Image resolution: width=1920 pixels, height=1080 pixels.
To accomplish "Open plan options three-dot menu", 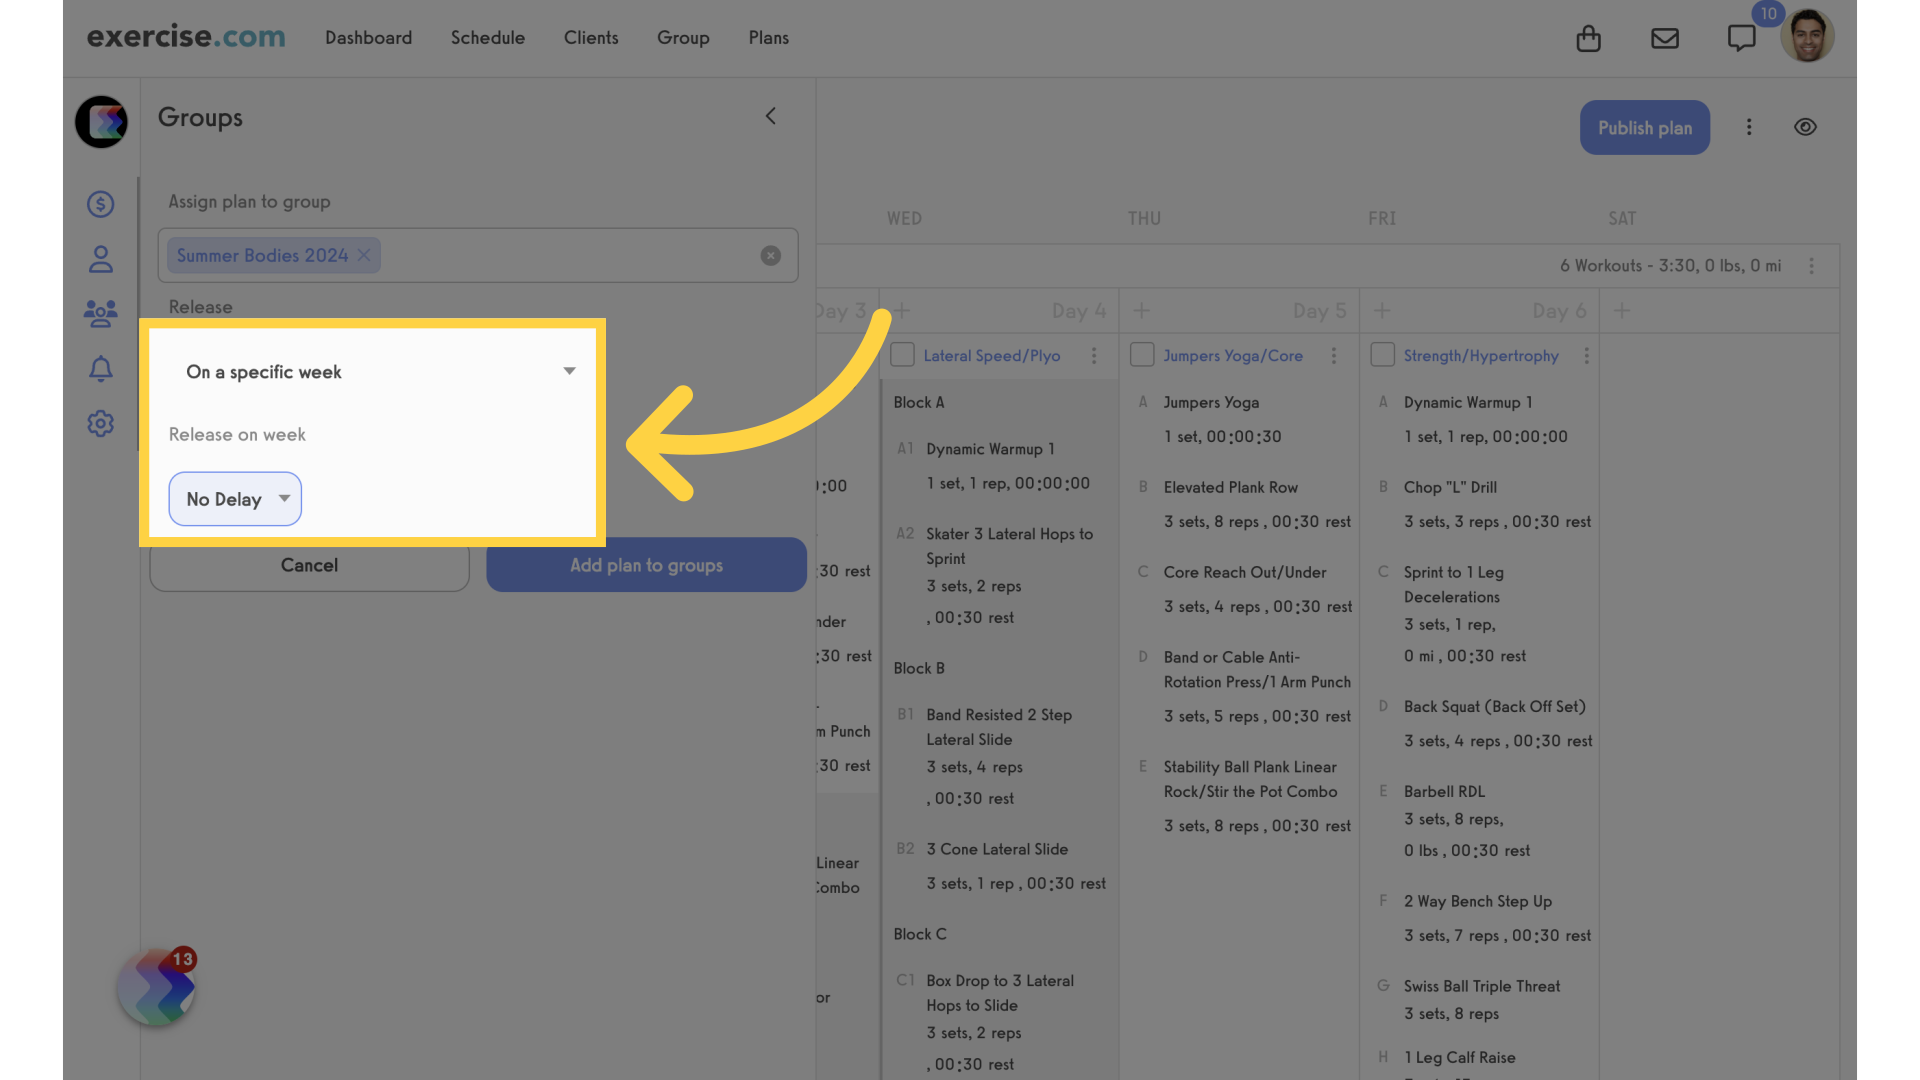I will (x=1749, y=127).
